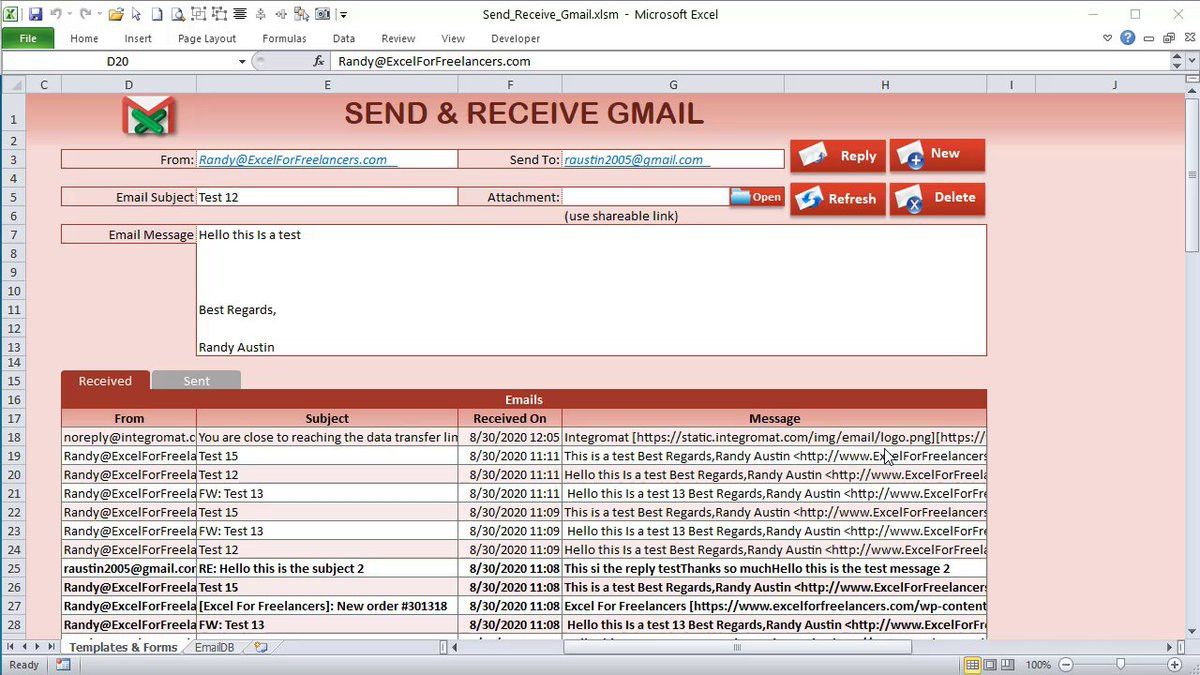Click the Distribute Horizontally icon
The height and width of the screenshot is (675, 1200).
click(x=281, y=14)
